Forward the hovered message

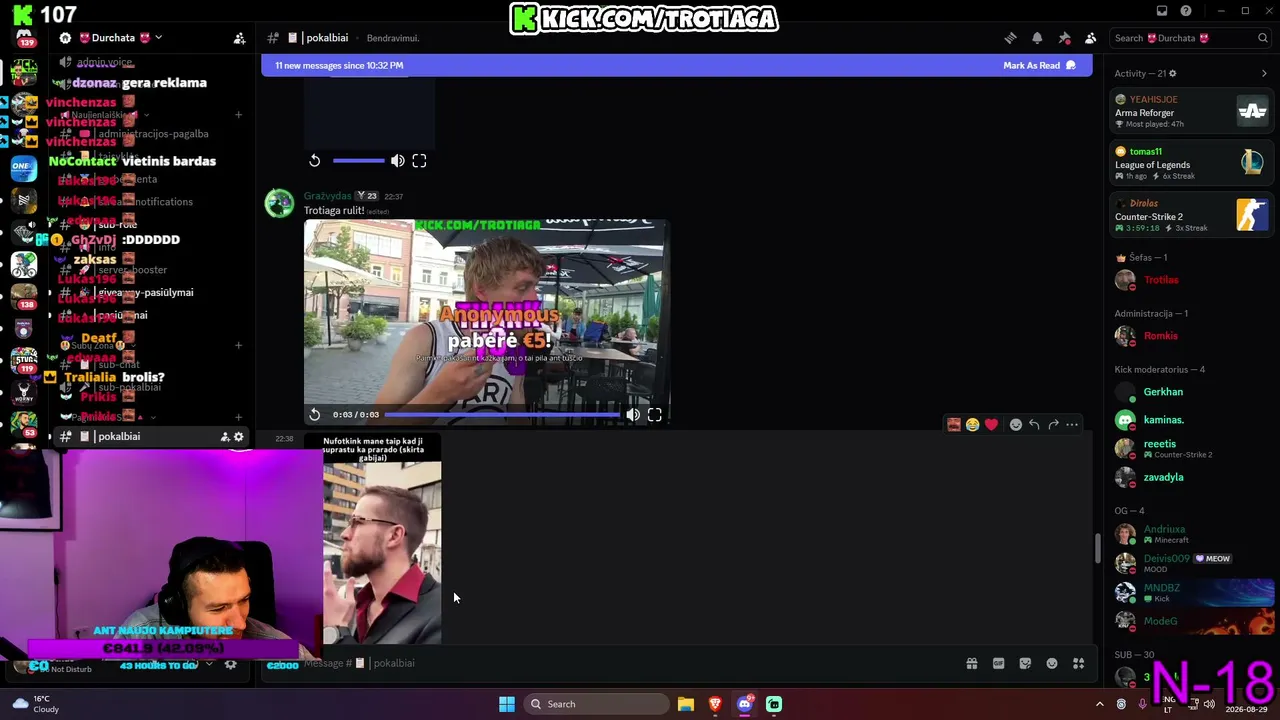(1053, 425)
